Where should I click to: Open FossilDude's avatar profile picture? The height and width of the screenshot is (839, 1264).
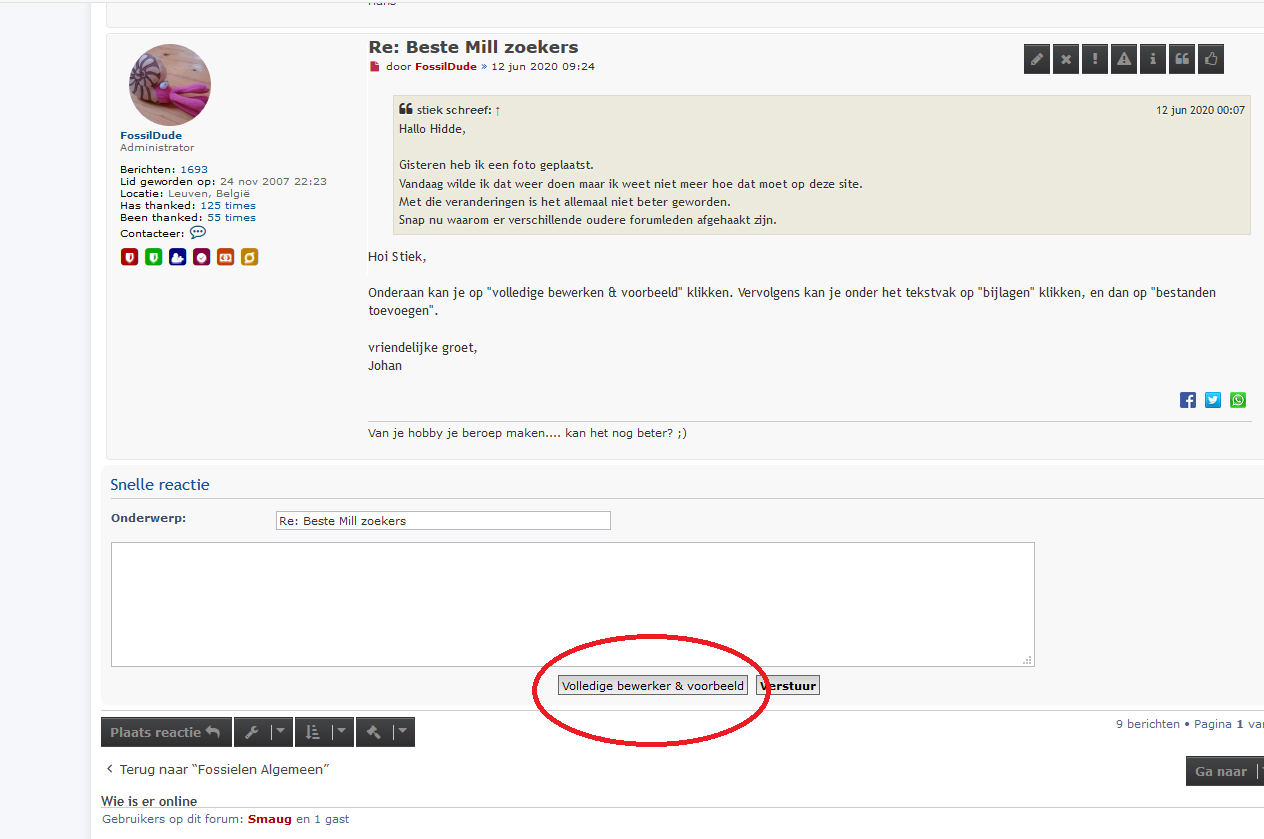pos(169,85)
